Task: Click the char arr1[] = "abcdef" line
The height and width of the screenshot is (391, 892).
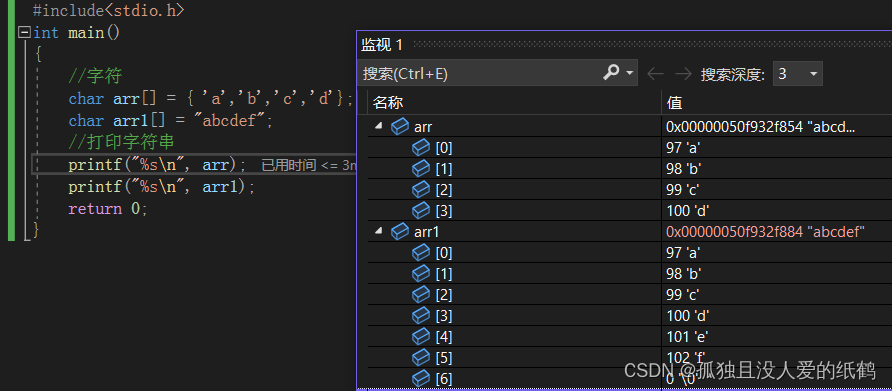Action: click(x=171, y=121)
